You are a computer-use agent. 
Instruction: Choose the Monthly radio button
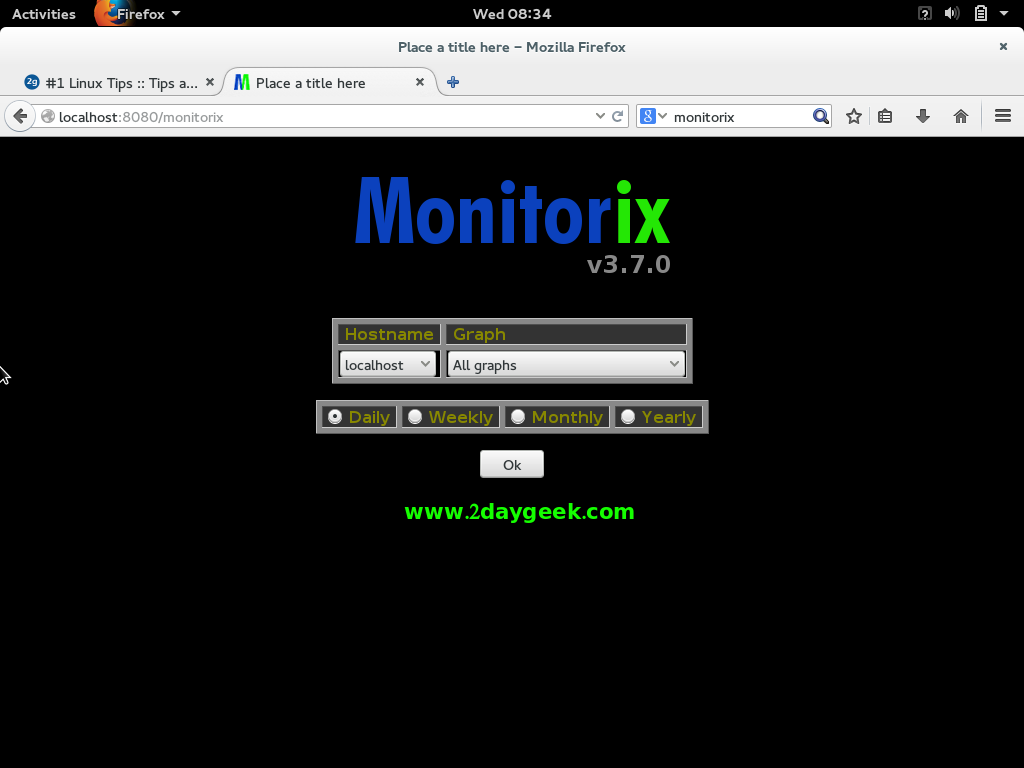pyautogui.click(x=518, y=417)
